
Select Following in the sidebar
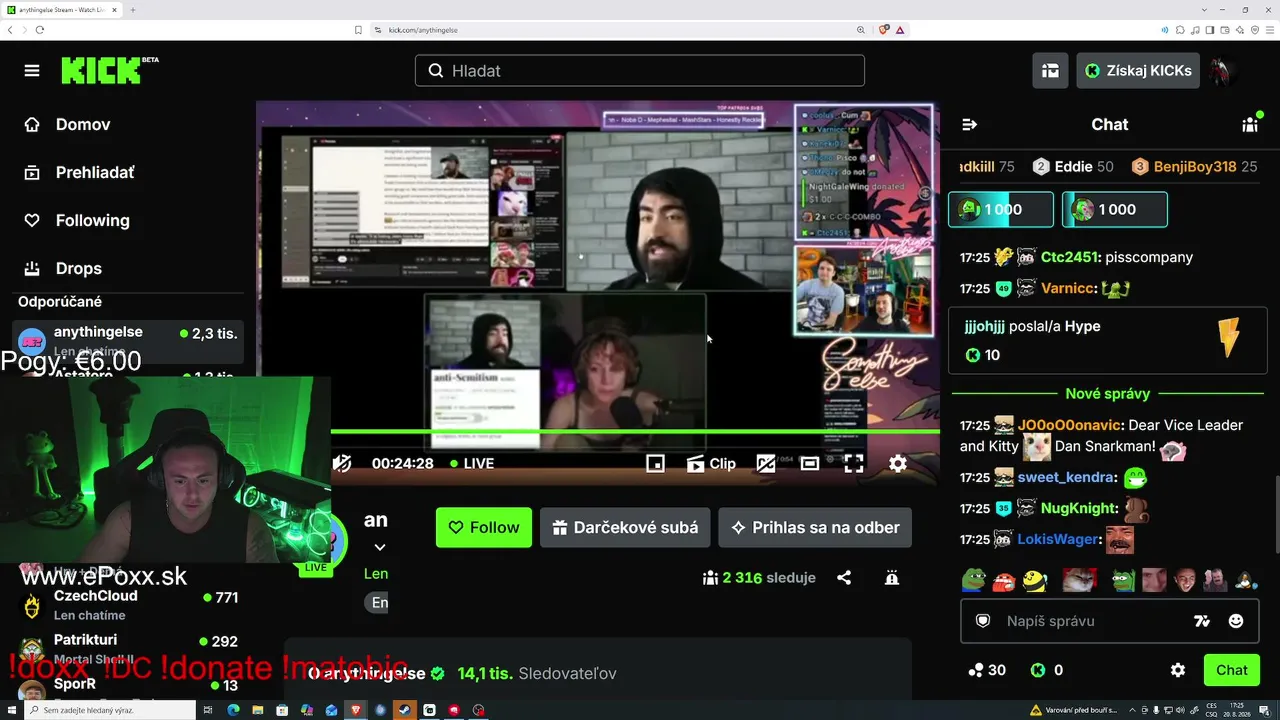coord(77,220)
